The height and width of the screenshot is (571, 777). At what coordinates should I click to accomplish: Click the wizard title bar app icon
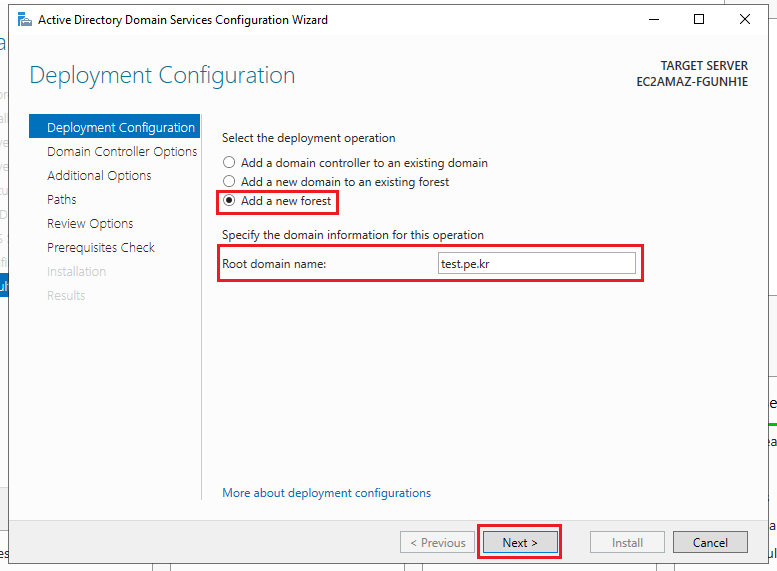click(x=24, y=20)
